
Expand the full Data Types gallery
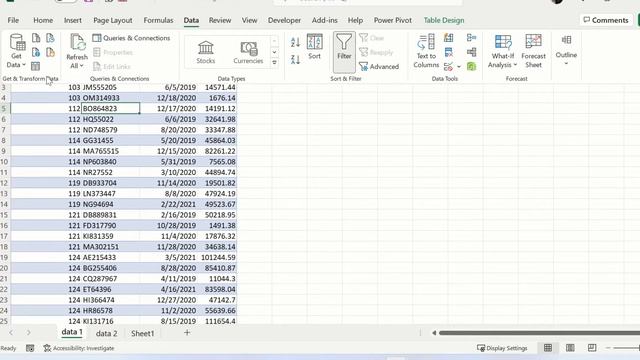274,63
